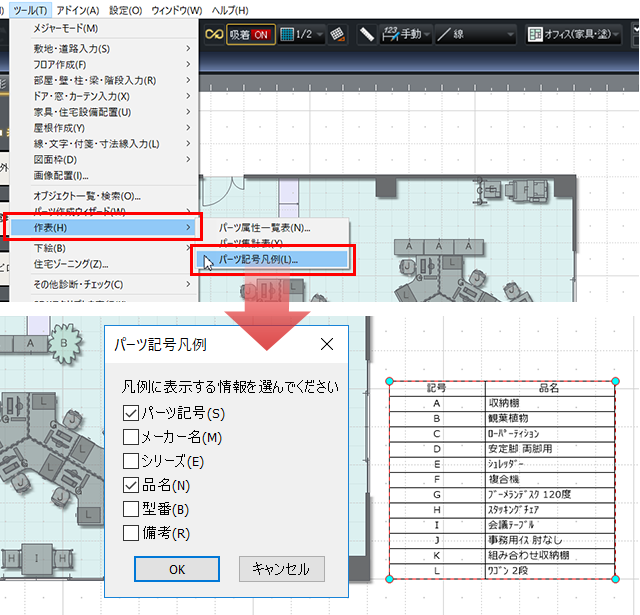Choose パーツ属性一覧表(N)... menu entry

coord(264,228)
